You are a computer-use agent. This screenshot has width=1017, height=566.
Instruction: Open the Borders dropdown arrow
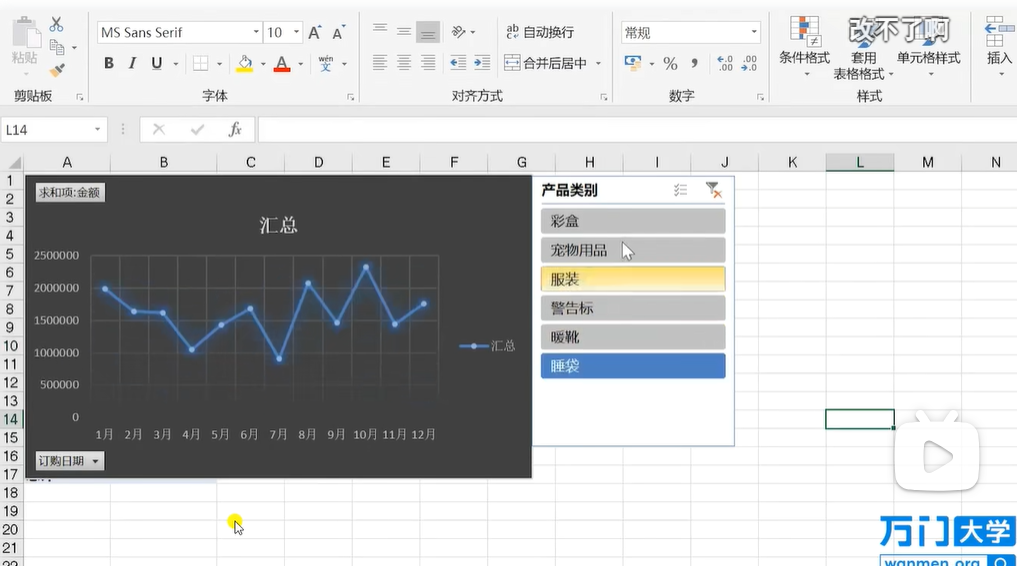219,64
